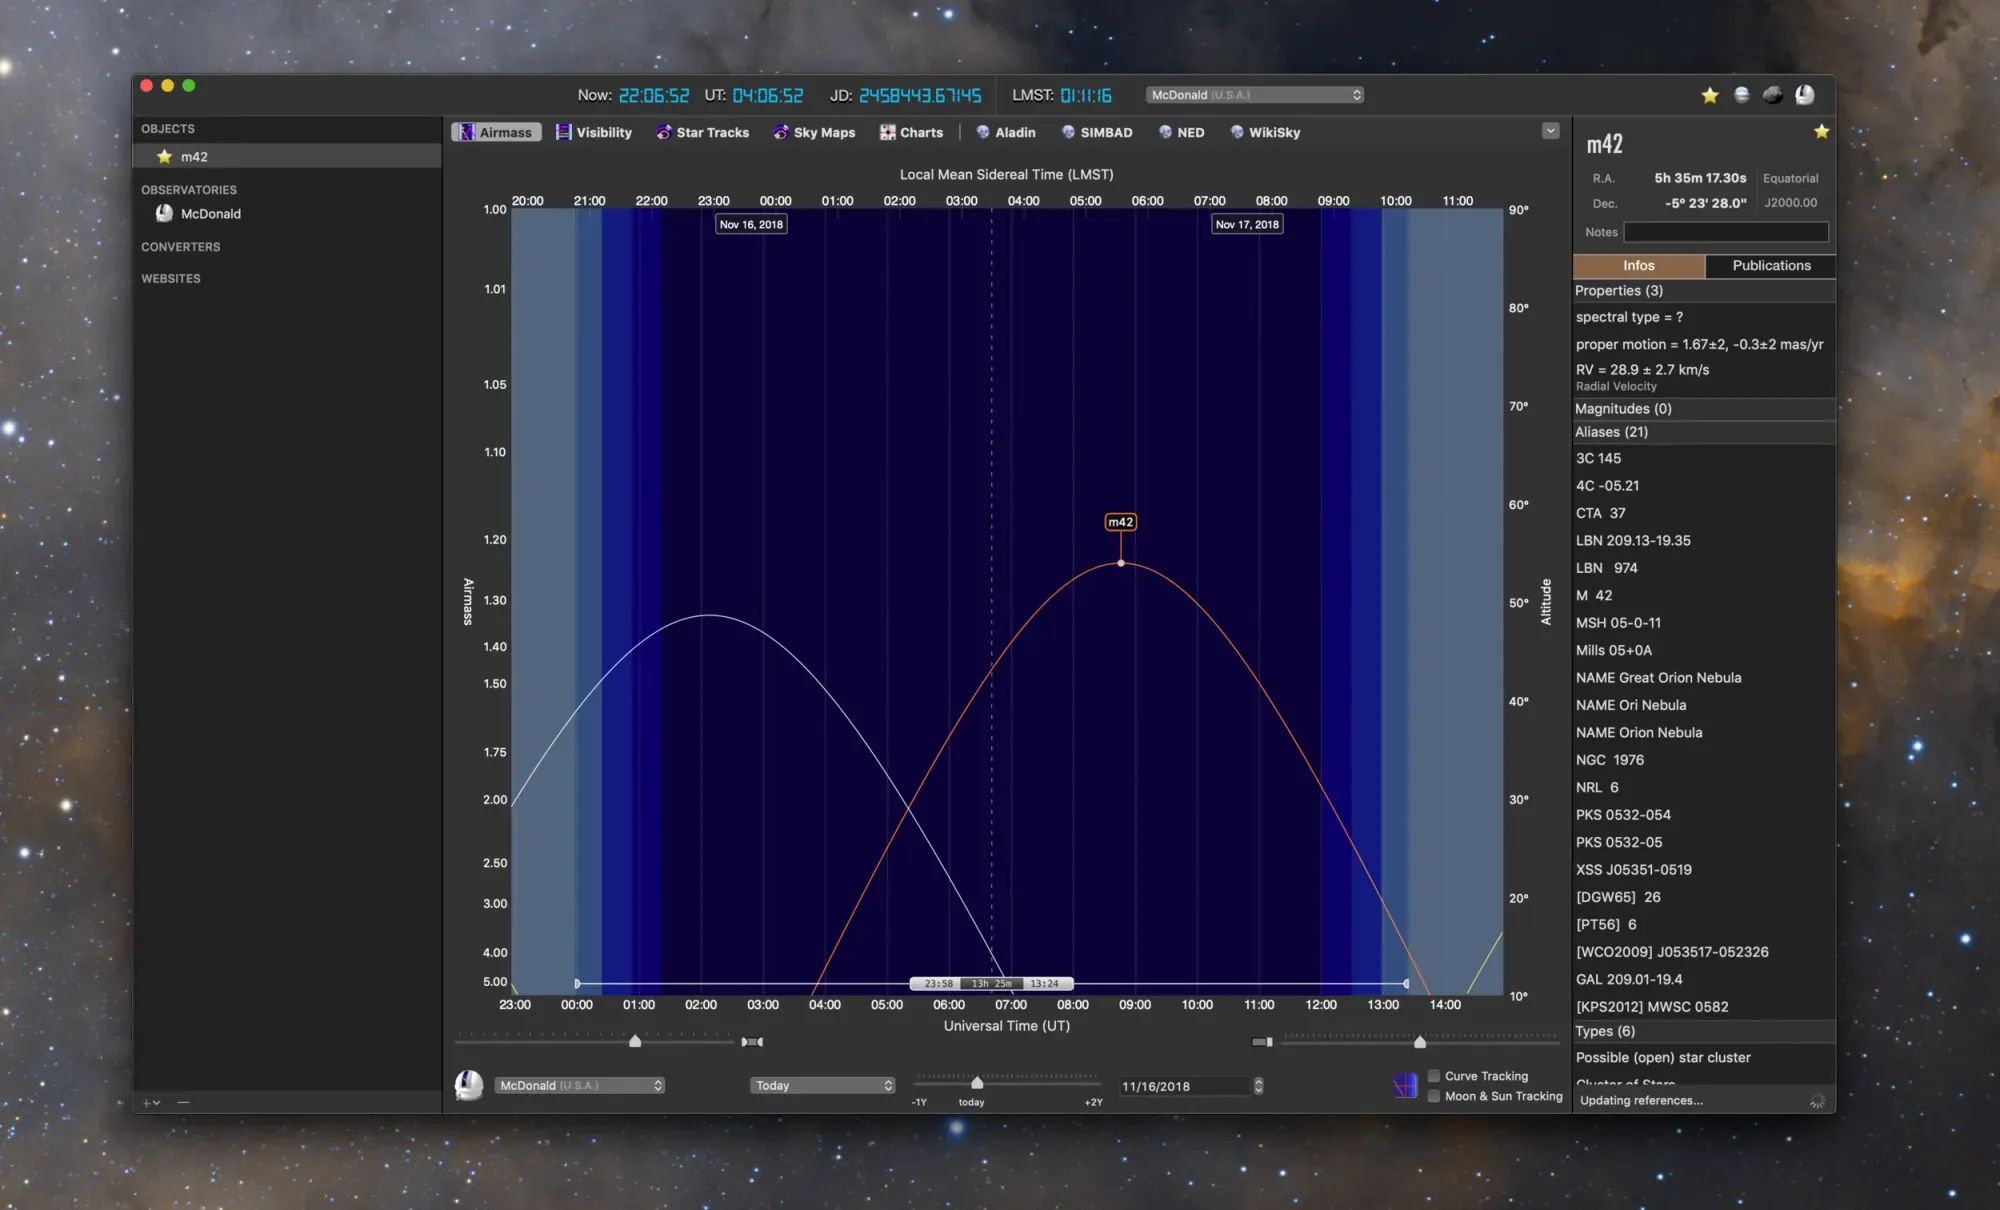Viewport: 2000px width, 1210px height.
Task: Click the Notes input field
Action: pos(1725,232)
